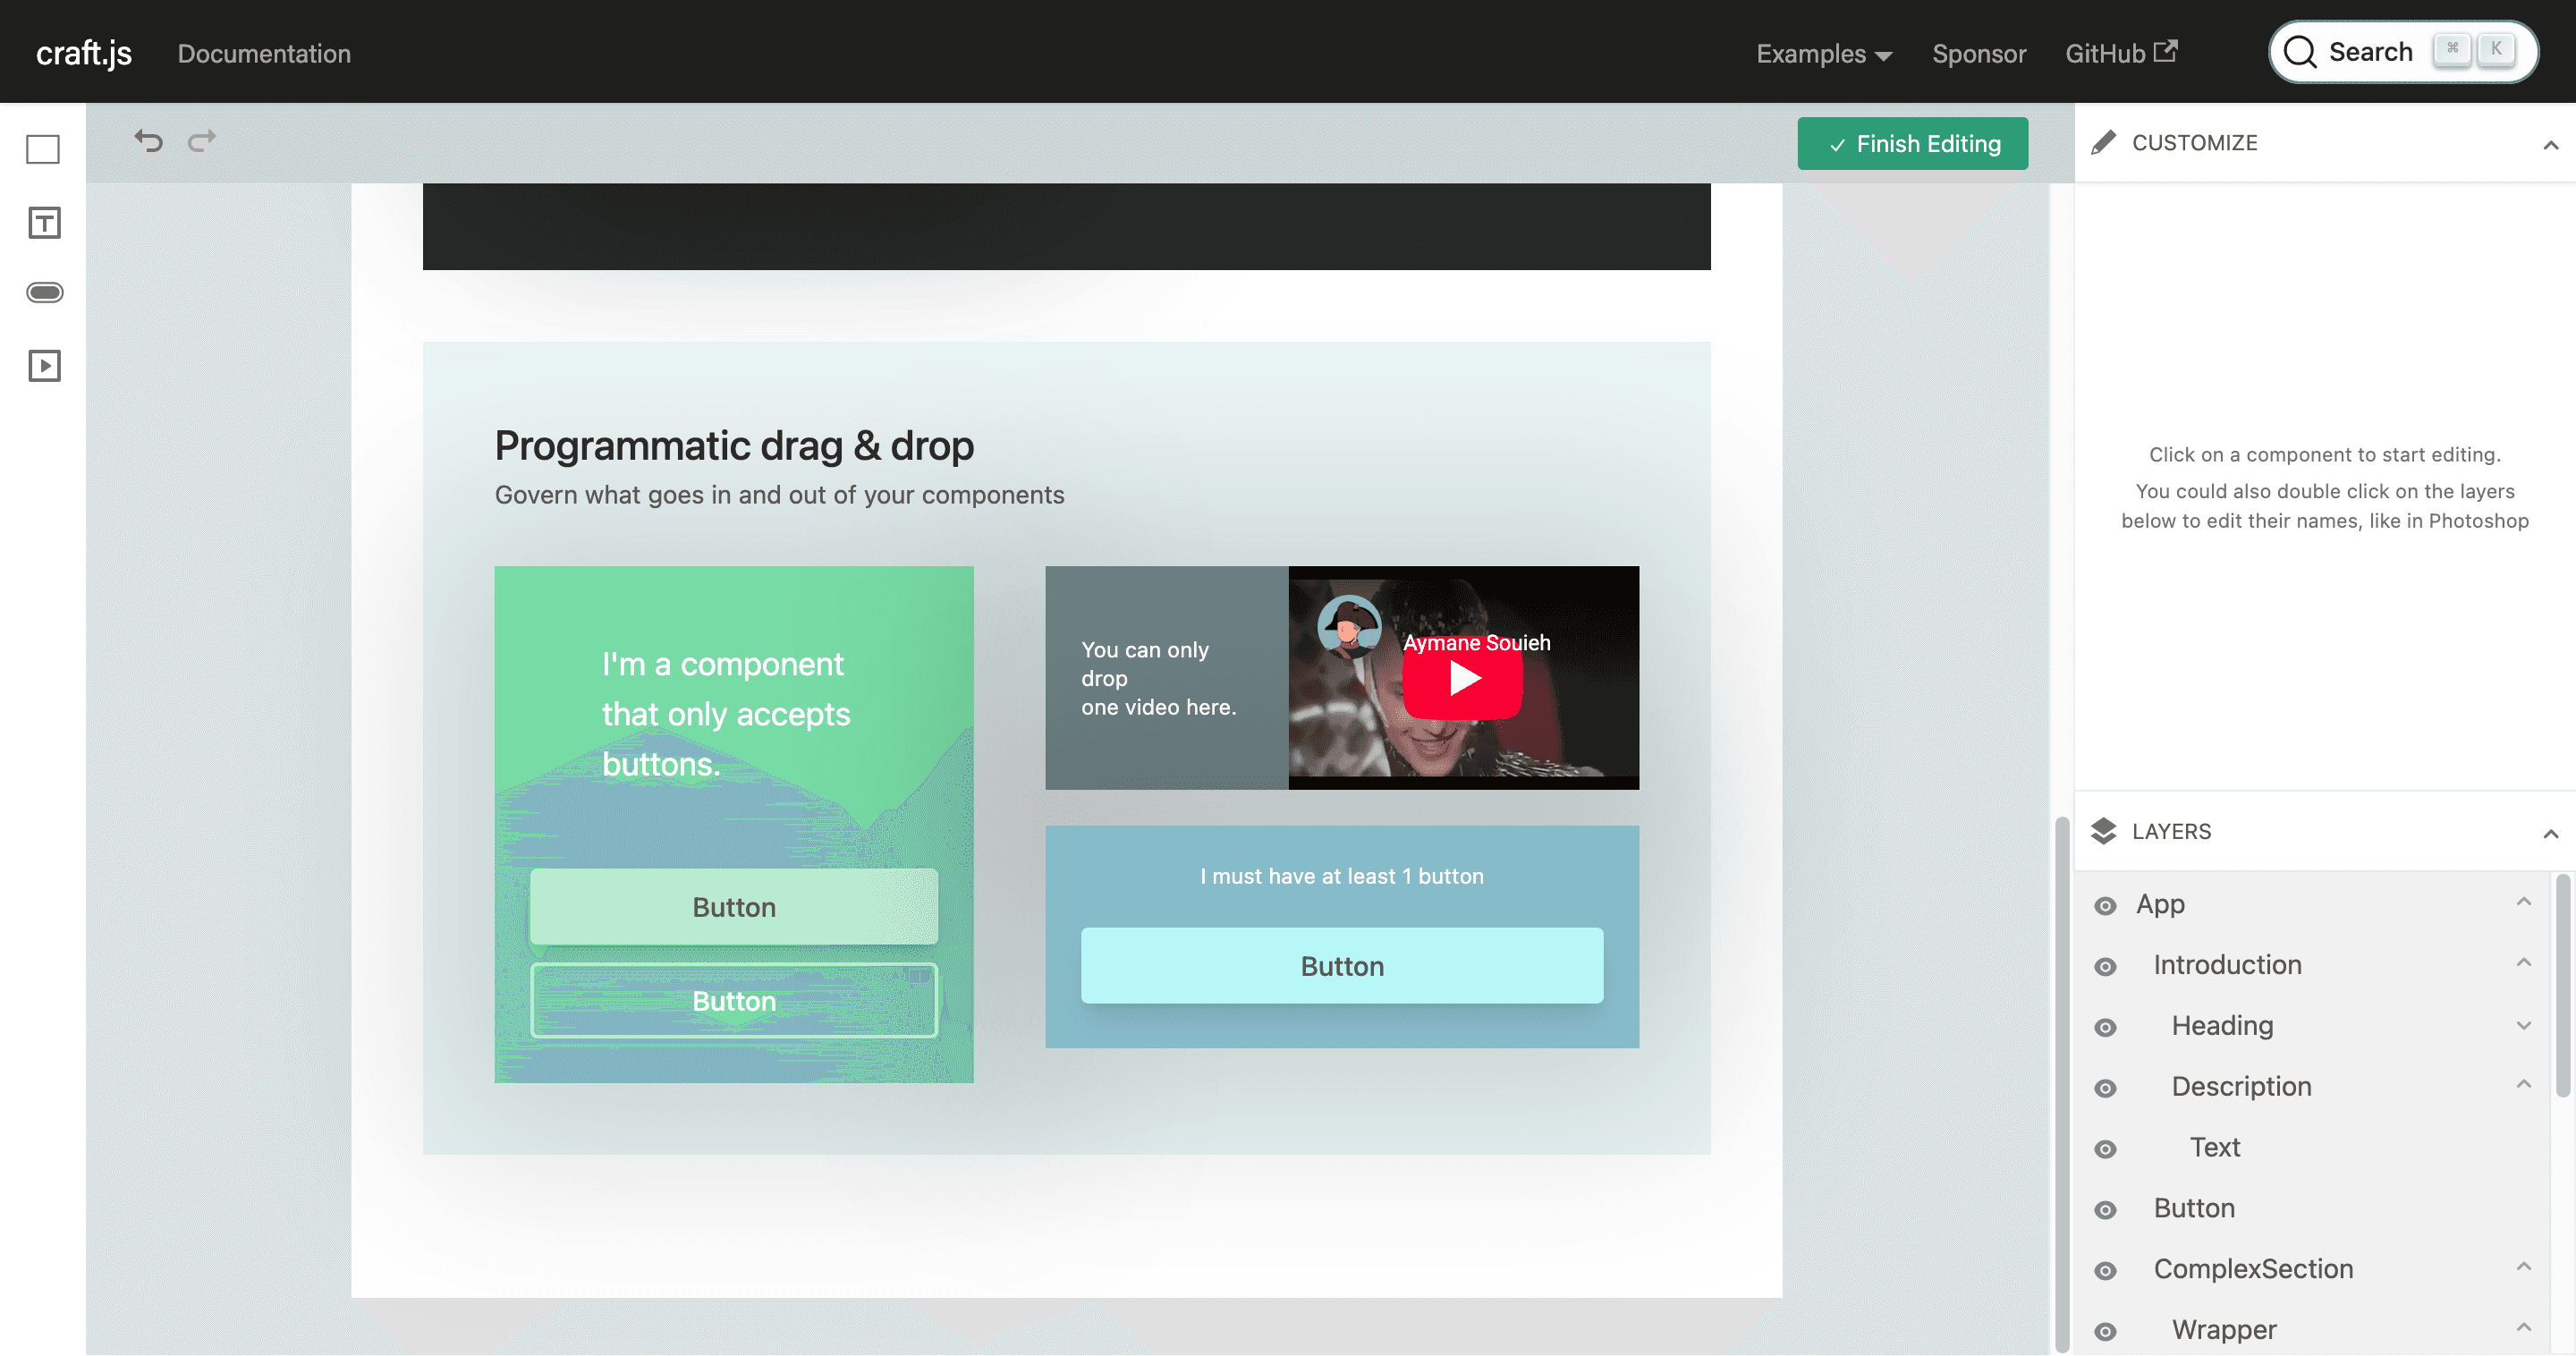
Task: Hide the Description layer
Action: click(x=2105, y=1089)
